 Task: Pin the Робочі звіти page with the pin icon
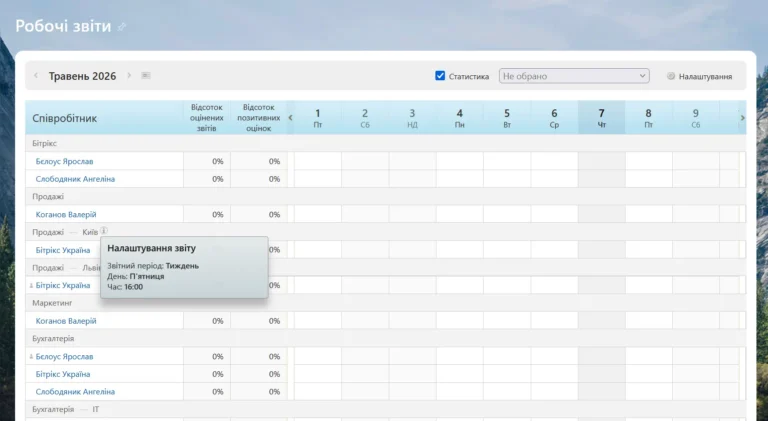pos(122,27)
